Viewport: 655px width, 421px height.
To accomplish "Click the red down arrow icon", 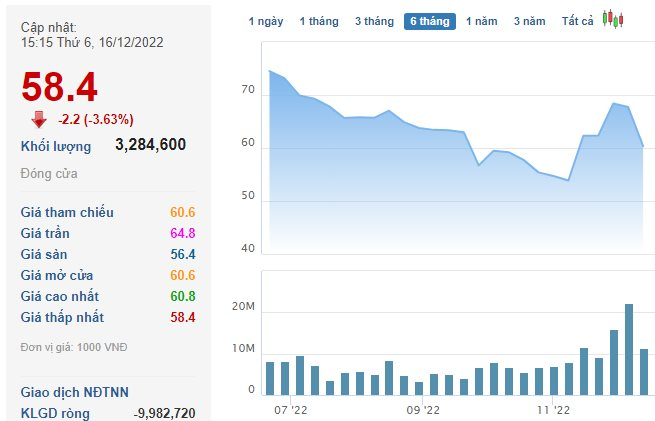I will [39, 119].
